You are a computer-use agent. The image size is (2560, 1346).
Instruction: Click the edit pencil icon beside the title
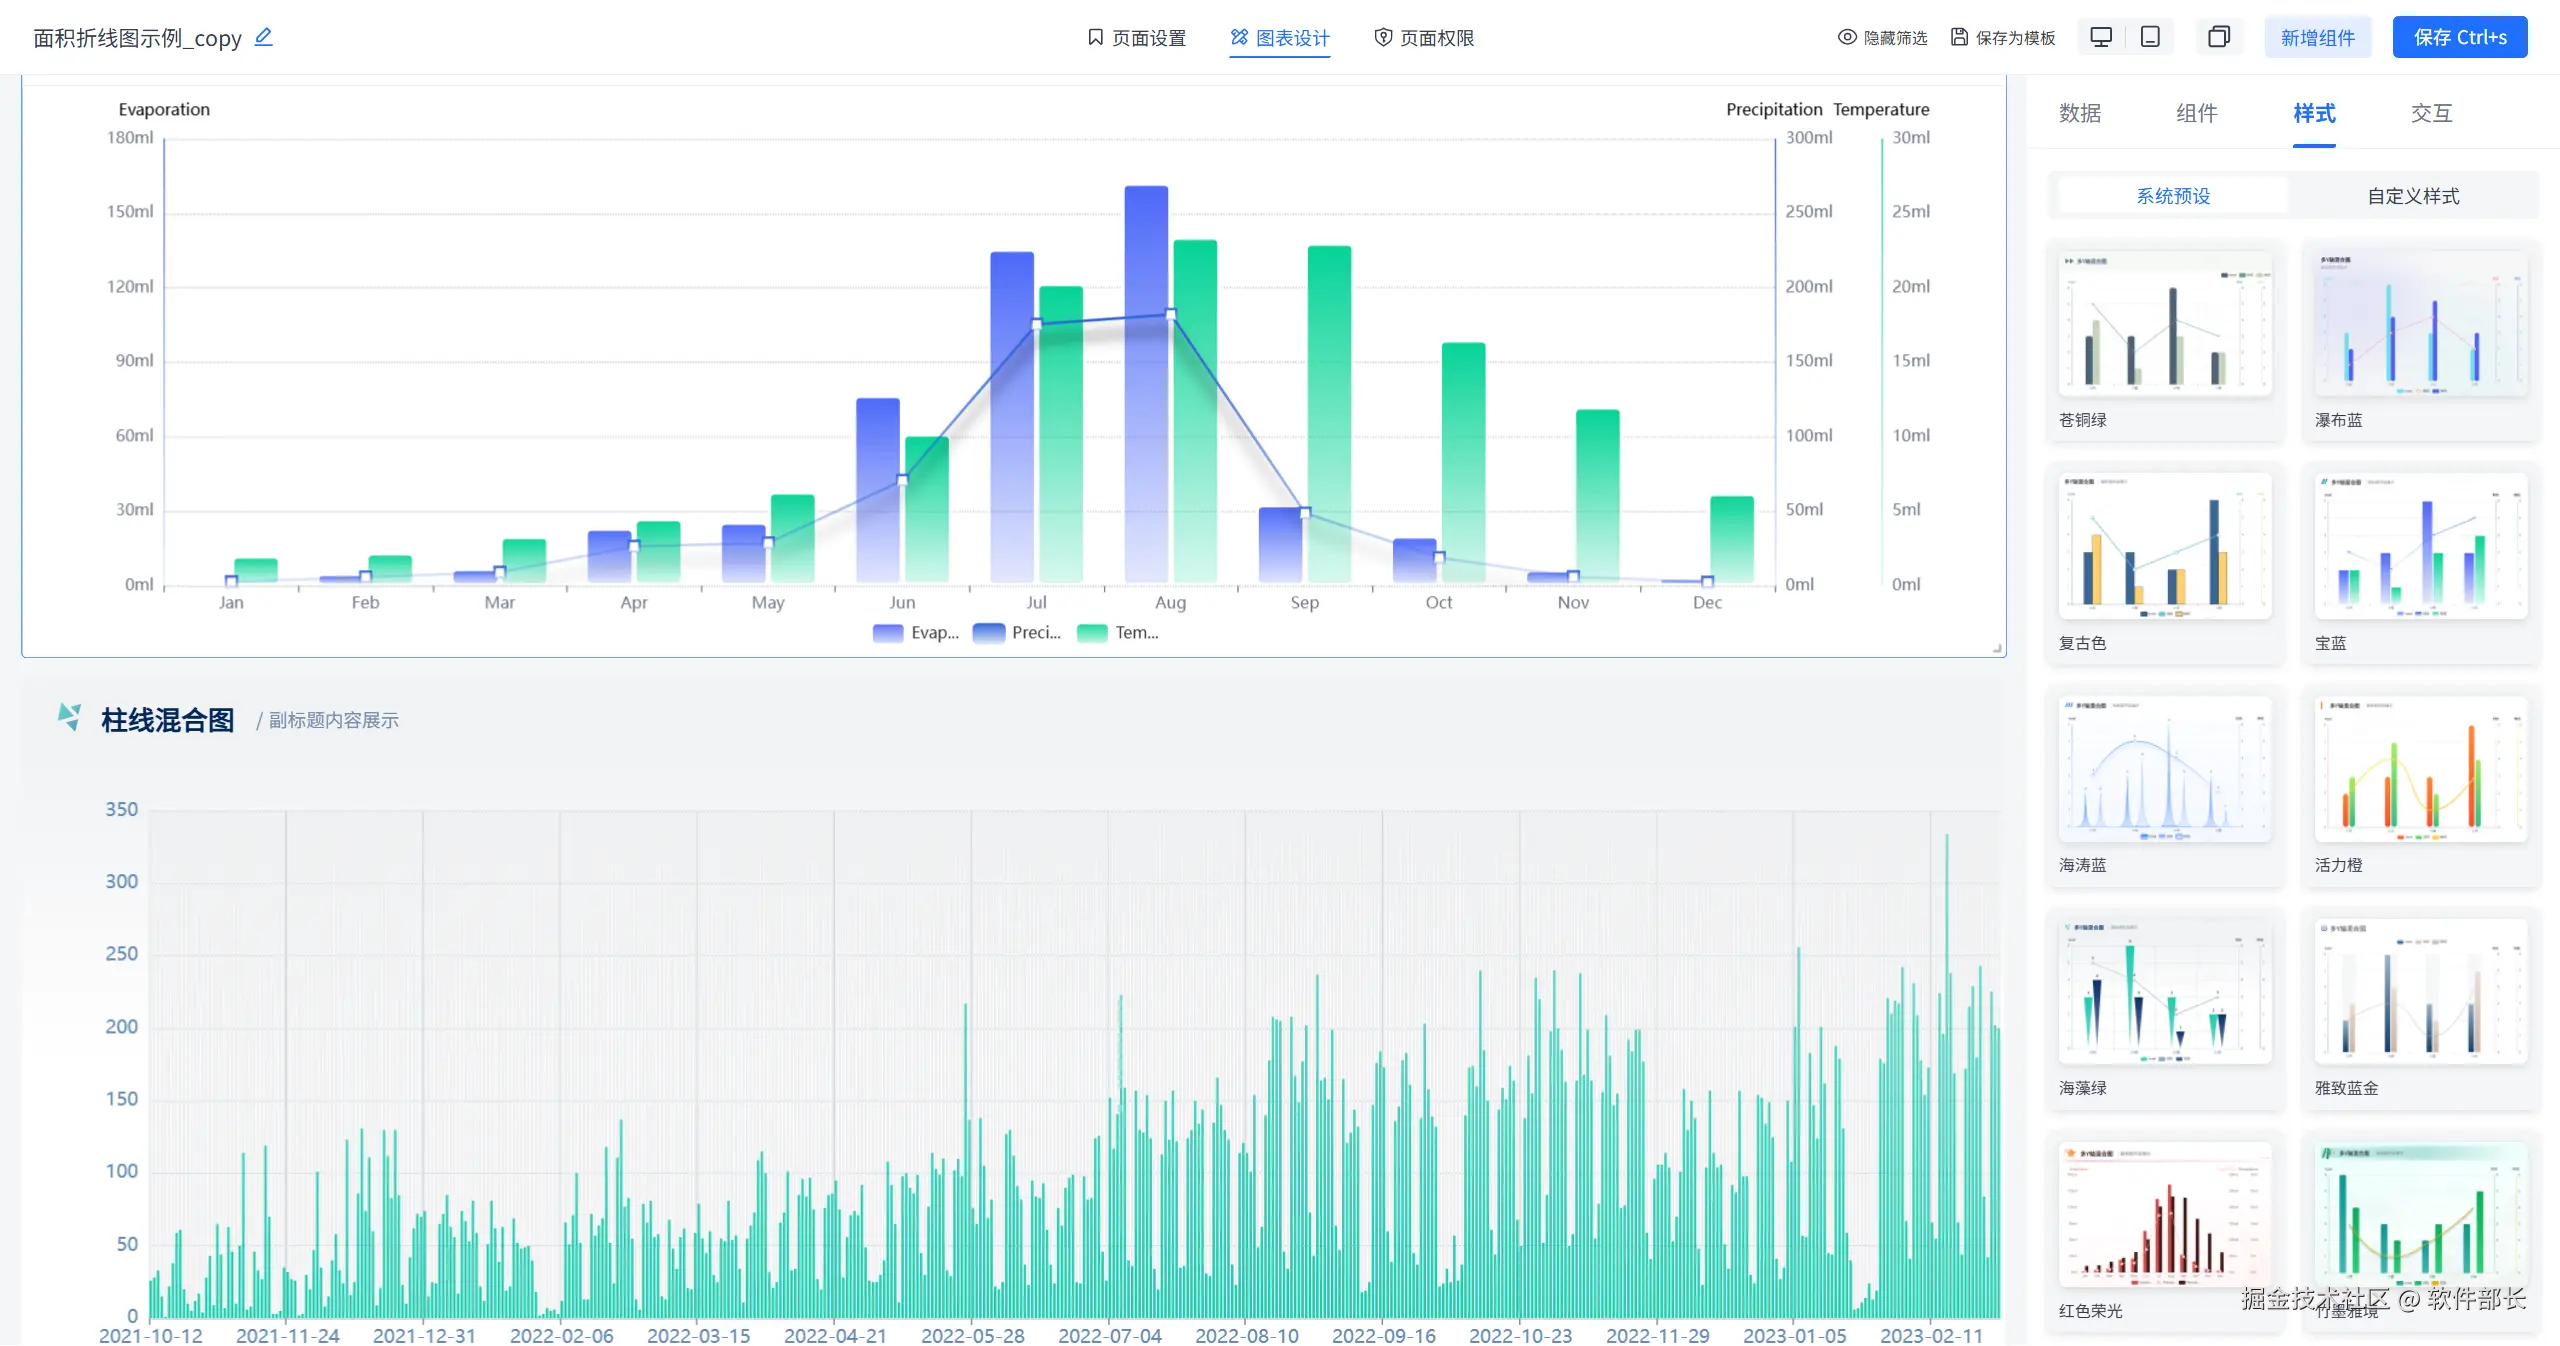[263, 37]
